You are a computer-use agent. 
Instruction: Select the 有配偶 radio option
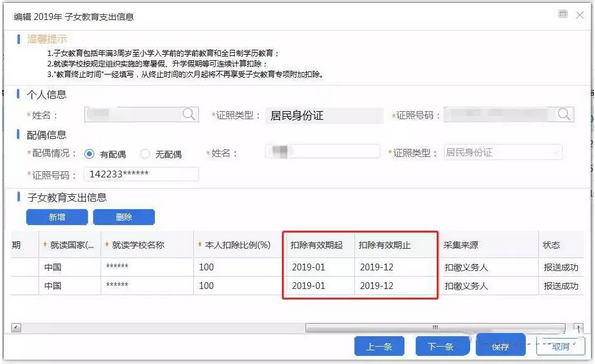[89, 154]
